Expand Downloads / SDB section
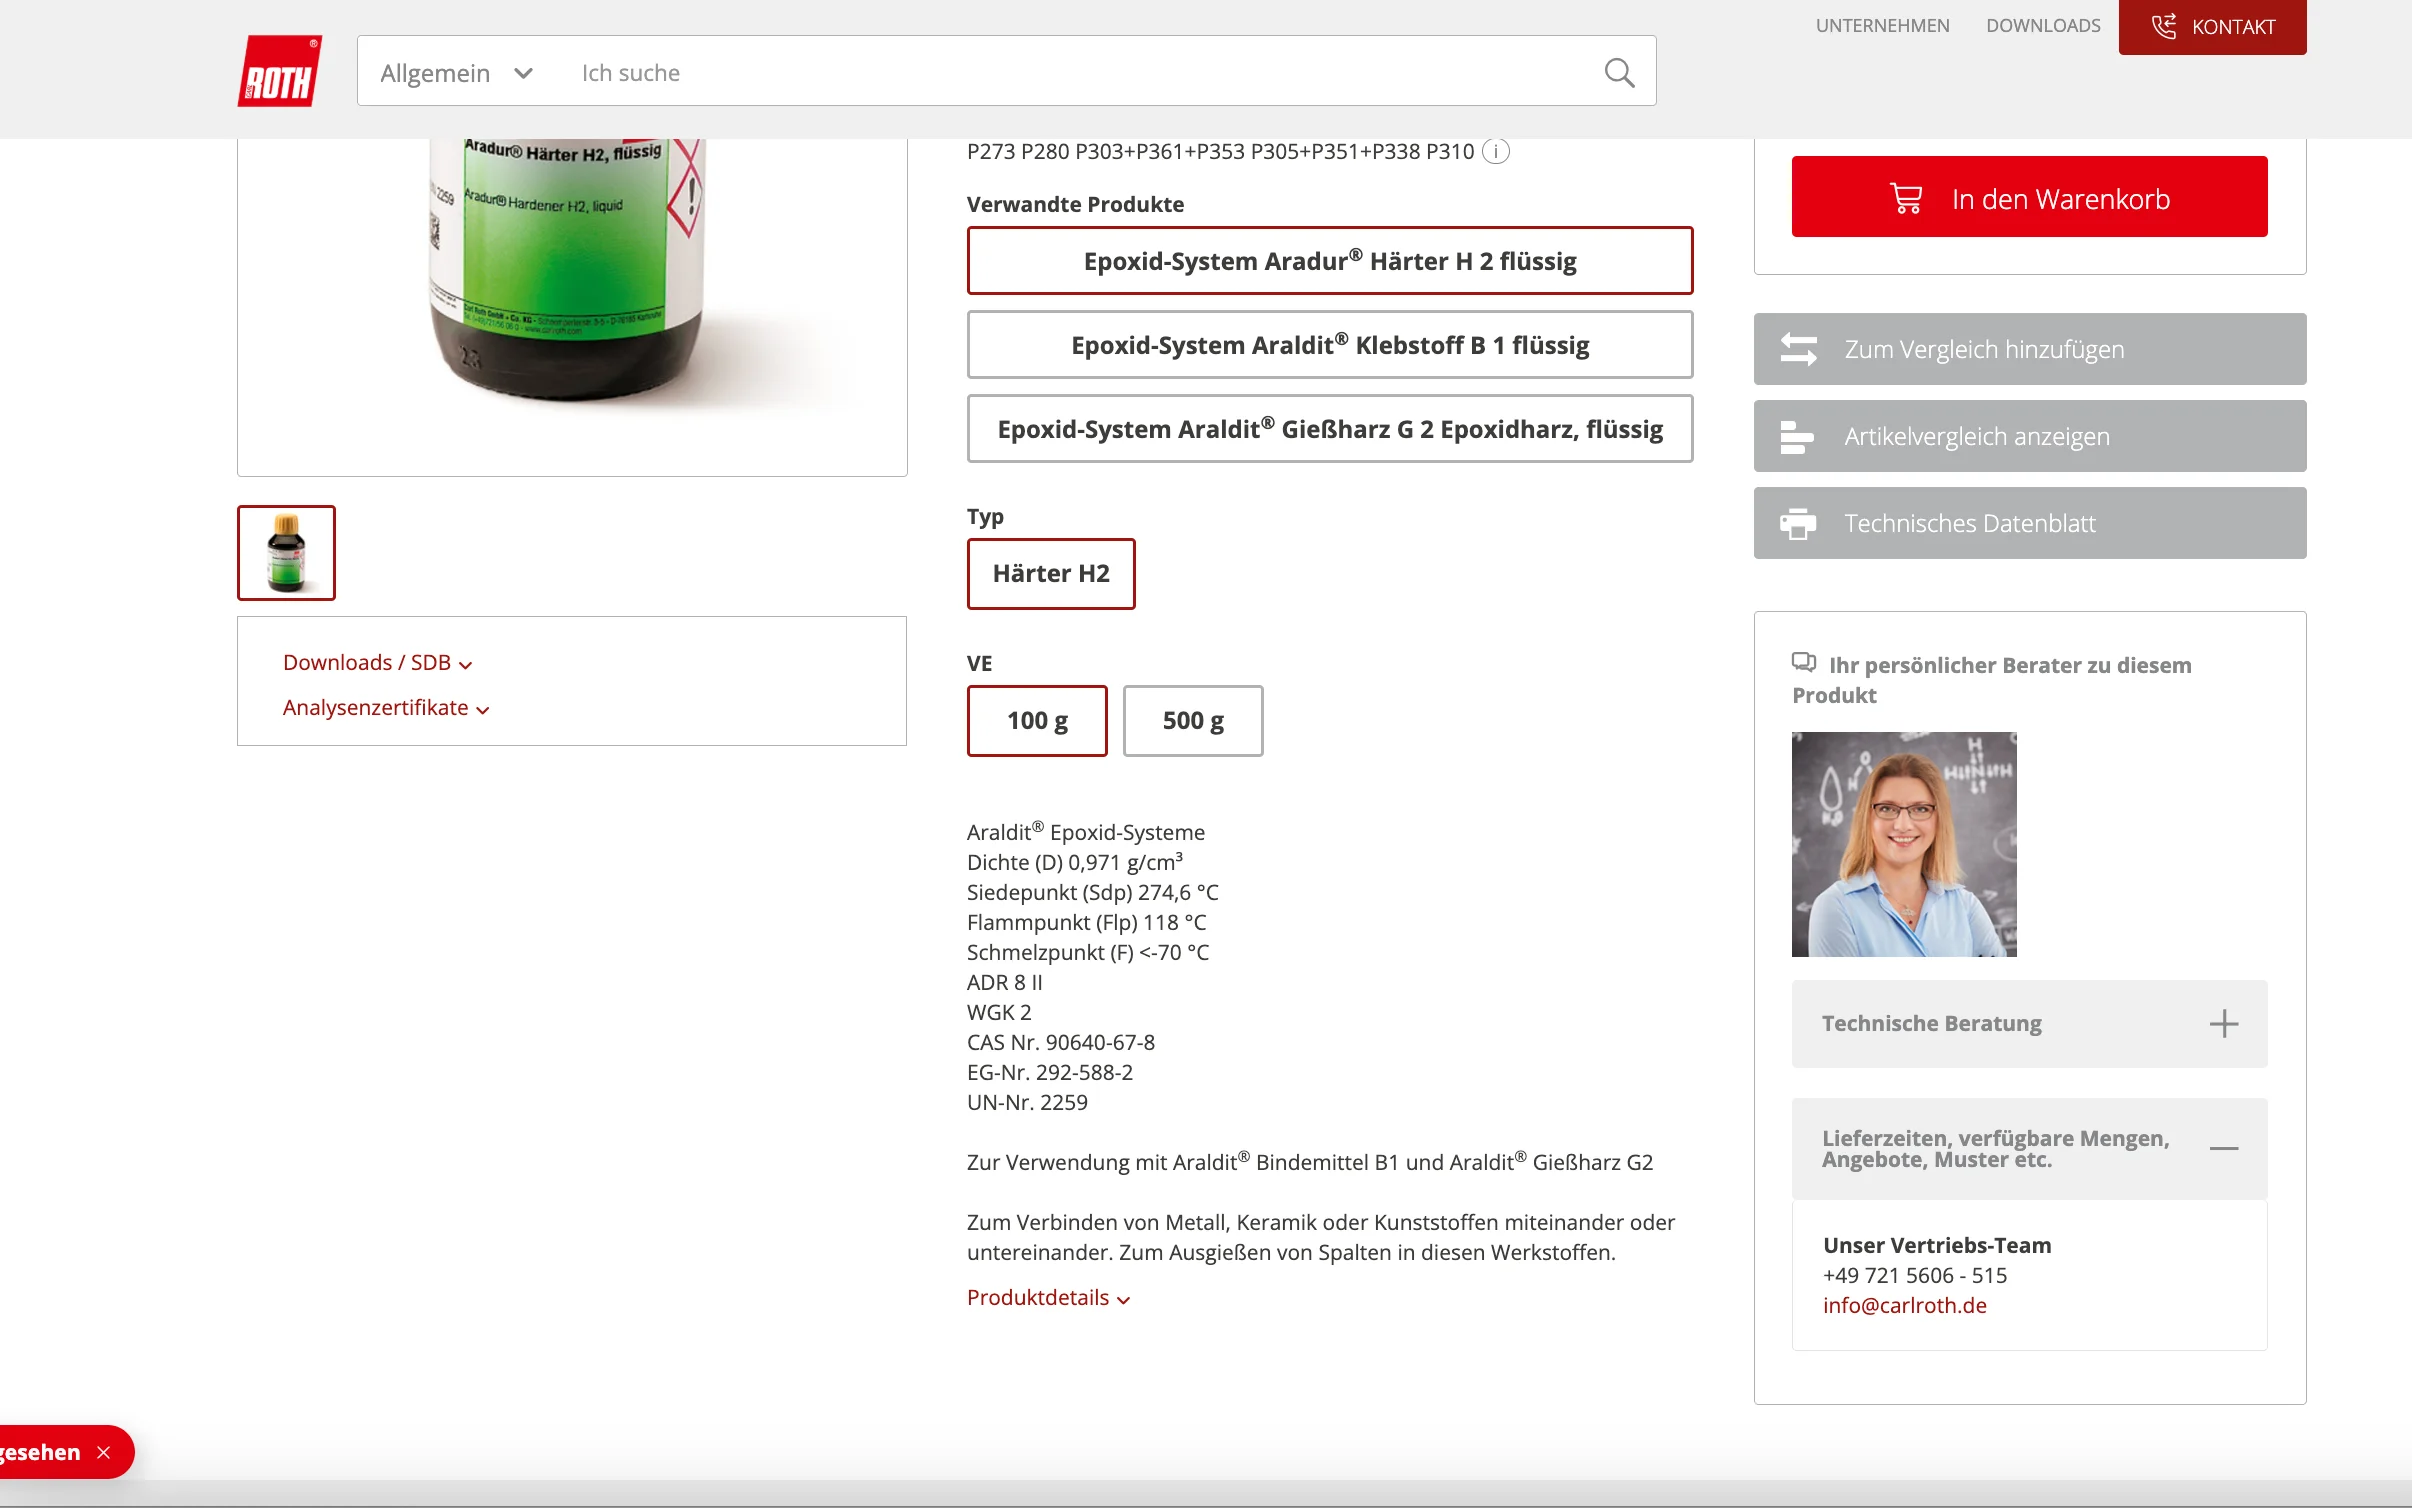Viewport: 2412px width, 1508px height. (x=377, y=662)
